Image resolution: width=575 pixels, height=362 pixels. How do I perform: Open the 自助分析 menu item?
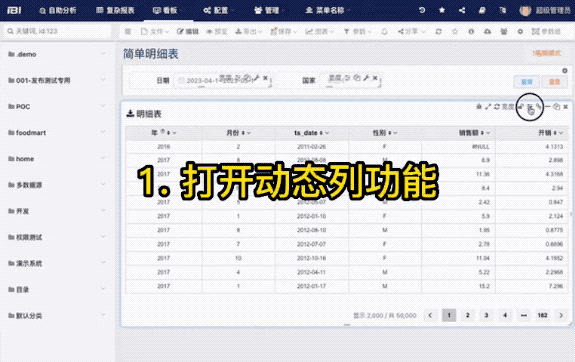pyautogui.click(x=58, y=10)
